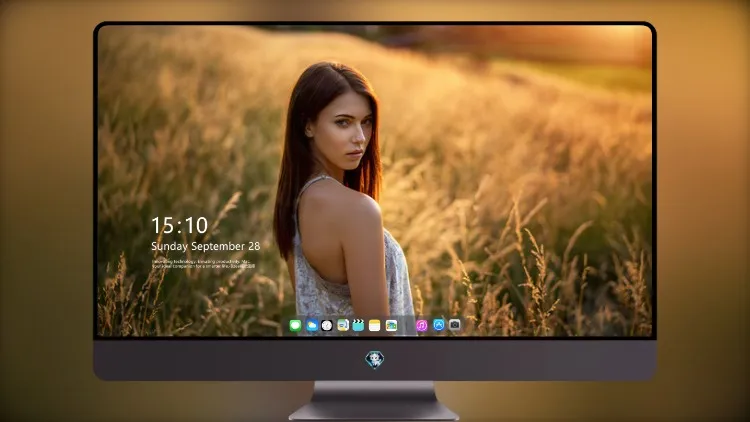Open the Finder-style dock icon
750x422 pixels.
(x=343, y=325)
